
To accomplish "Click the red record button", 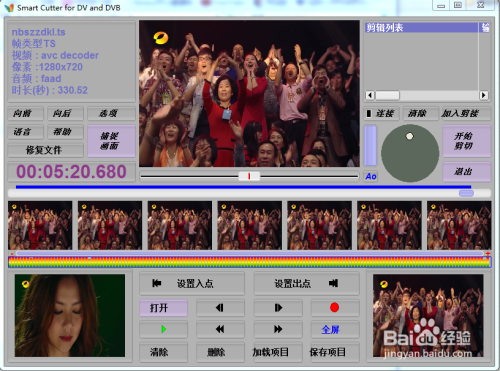I will (x=335, y=308).
